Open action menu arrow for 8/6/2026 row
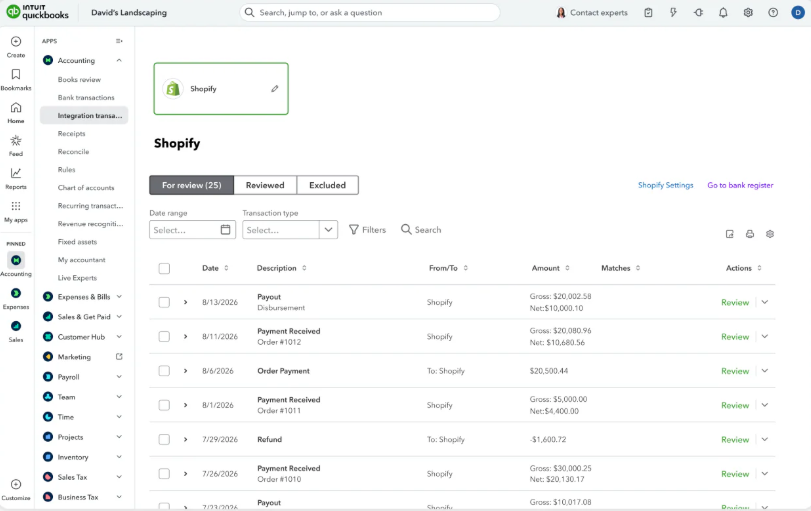Image resolution: width=811 pixels, height=511 pixels. click(x=764, y=371)
